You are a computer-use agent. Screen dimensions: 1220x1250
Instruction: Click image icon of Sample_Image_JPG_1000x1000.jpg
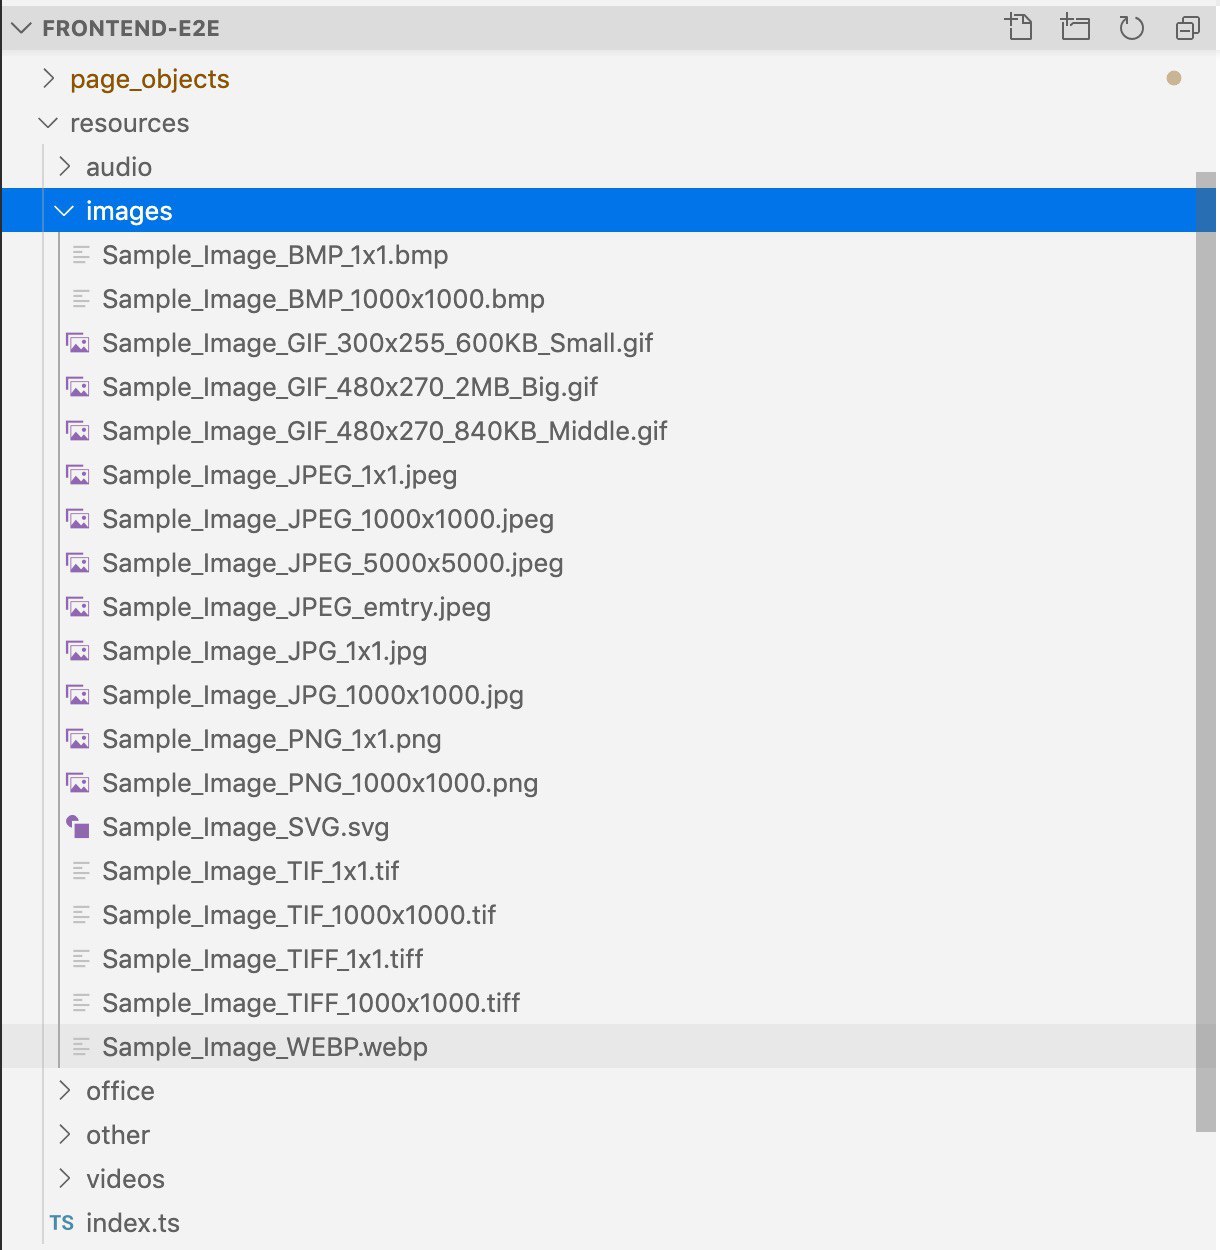[x=78, y=695]
